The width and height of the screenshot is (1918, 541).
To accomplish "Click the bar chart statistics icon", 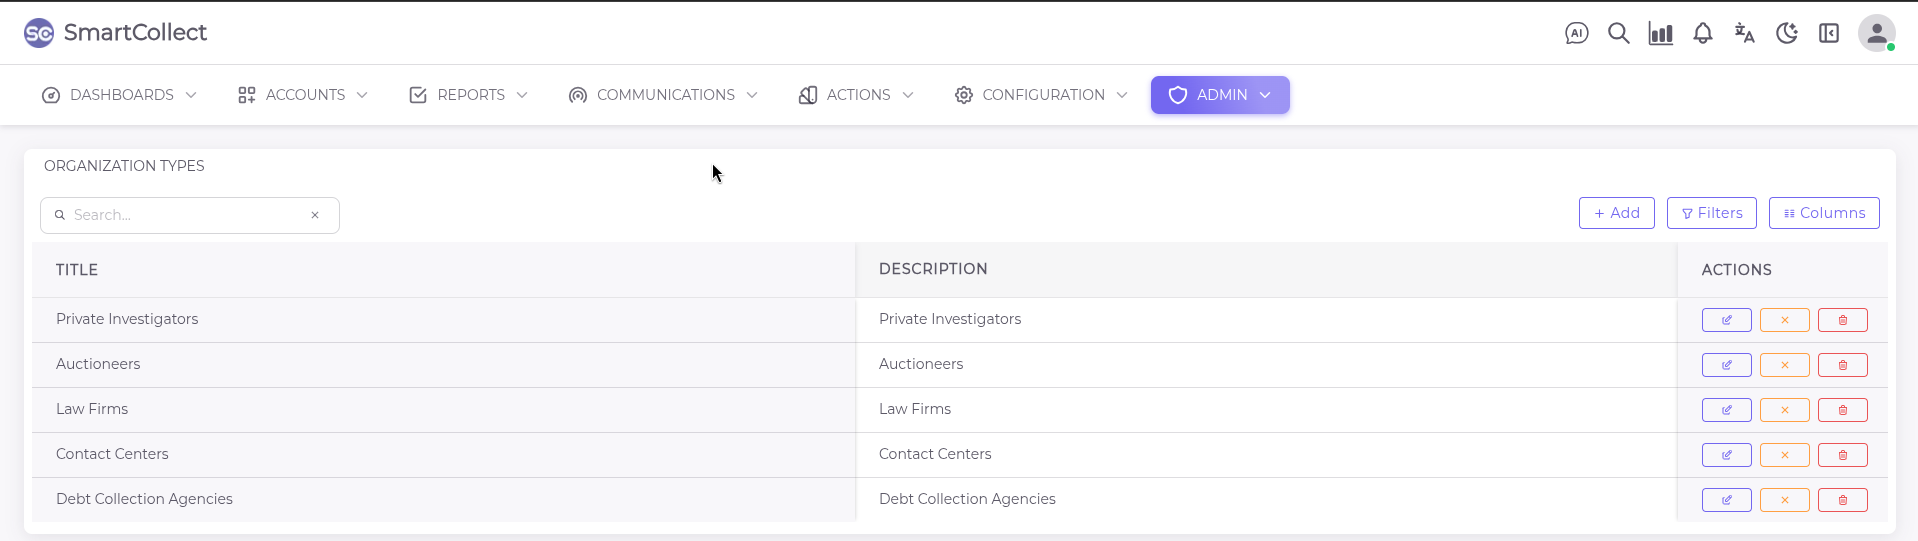I will (x=1660, y=33).
